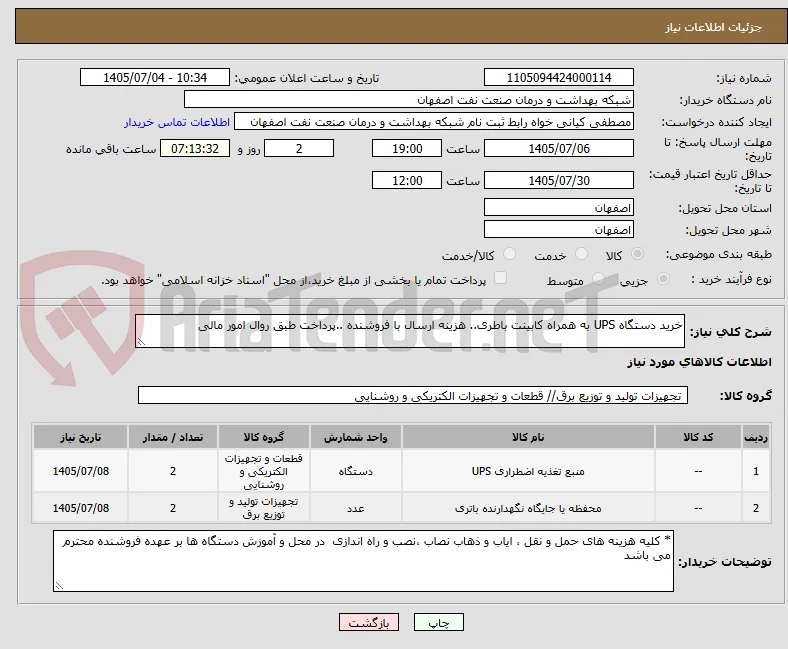Image resolution: width=788 pixels, height=649 pixels.
Task: Click the ردیف column header
Action: (x=756, y=437)
